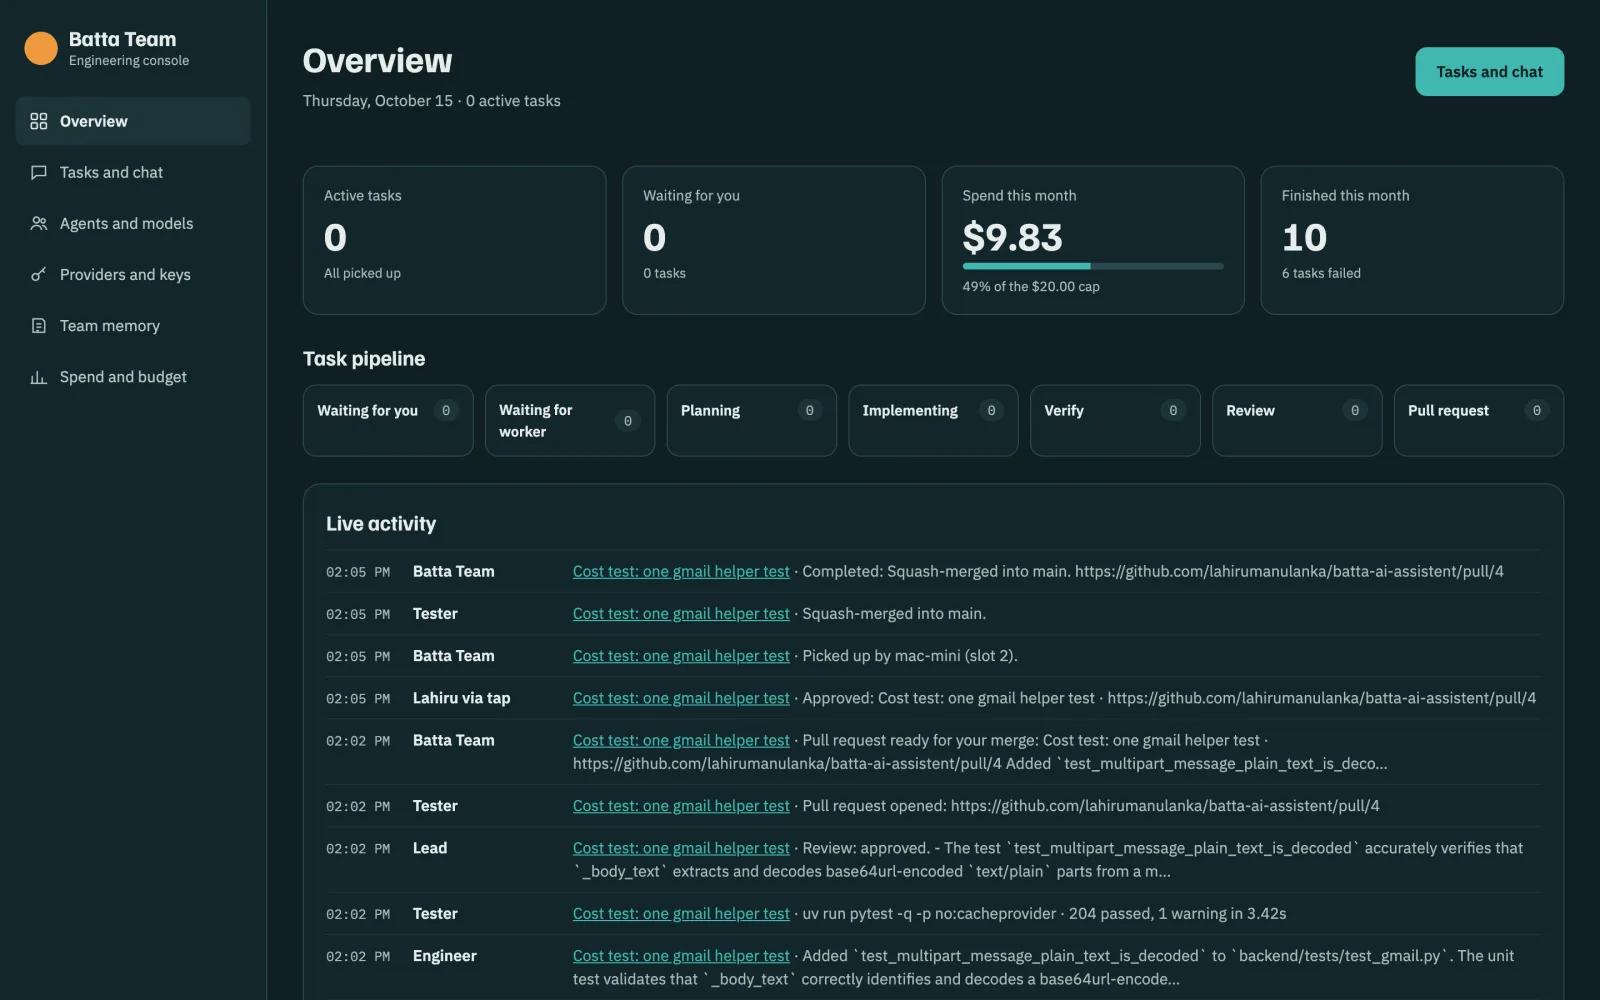Open task link in Lahiru via tap row
Image resolution: width=1600 pixels, height=1000 pixels.
pos(681,698)
